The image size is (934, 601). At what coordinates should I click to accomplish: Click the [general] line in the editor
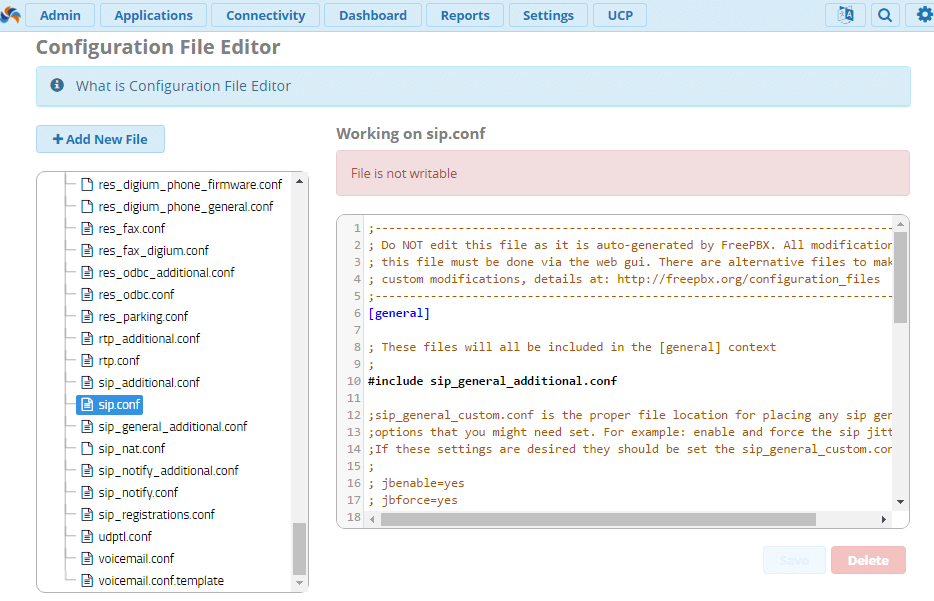point(398,313)
